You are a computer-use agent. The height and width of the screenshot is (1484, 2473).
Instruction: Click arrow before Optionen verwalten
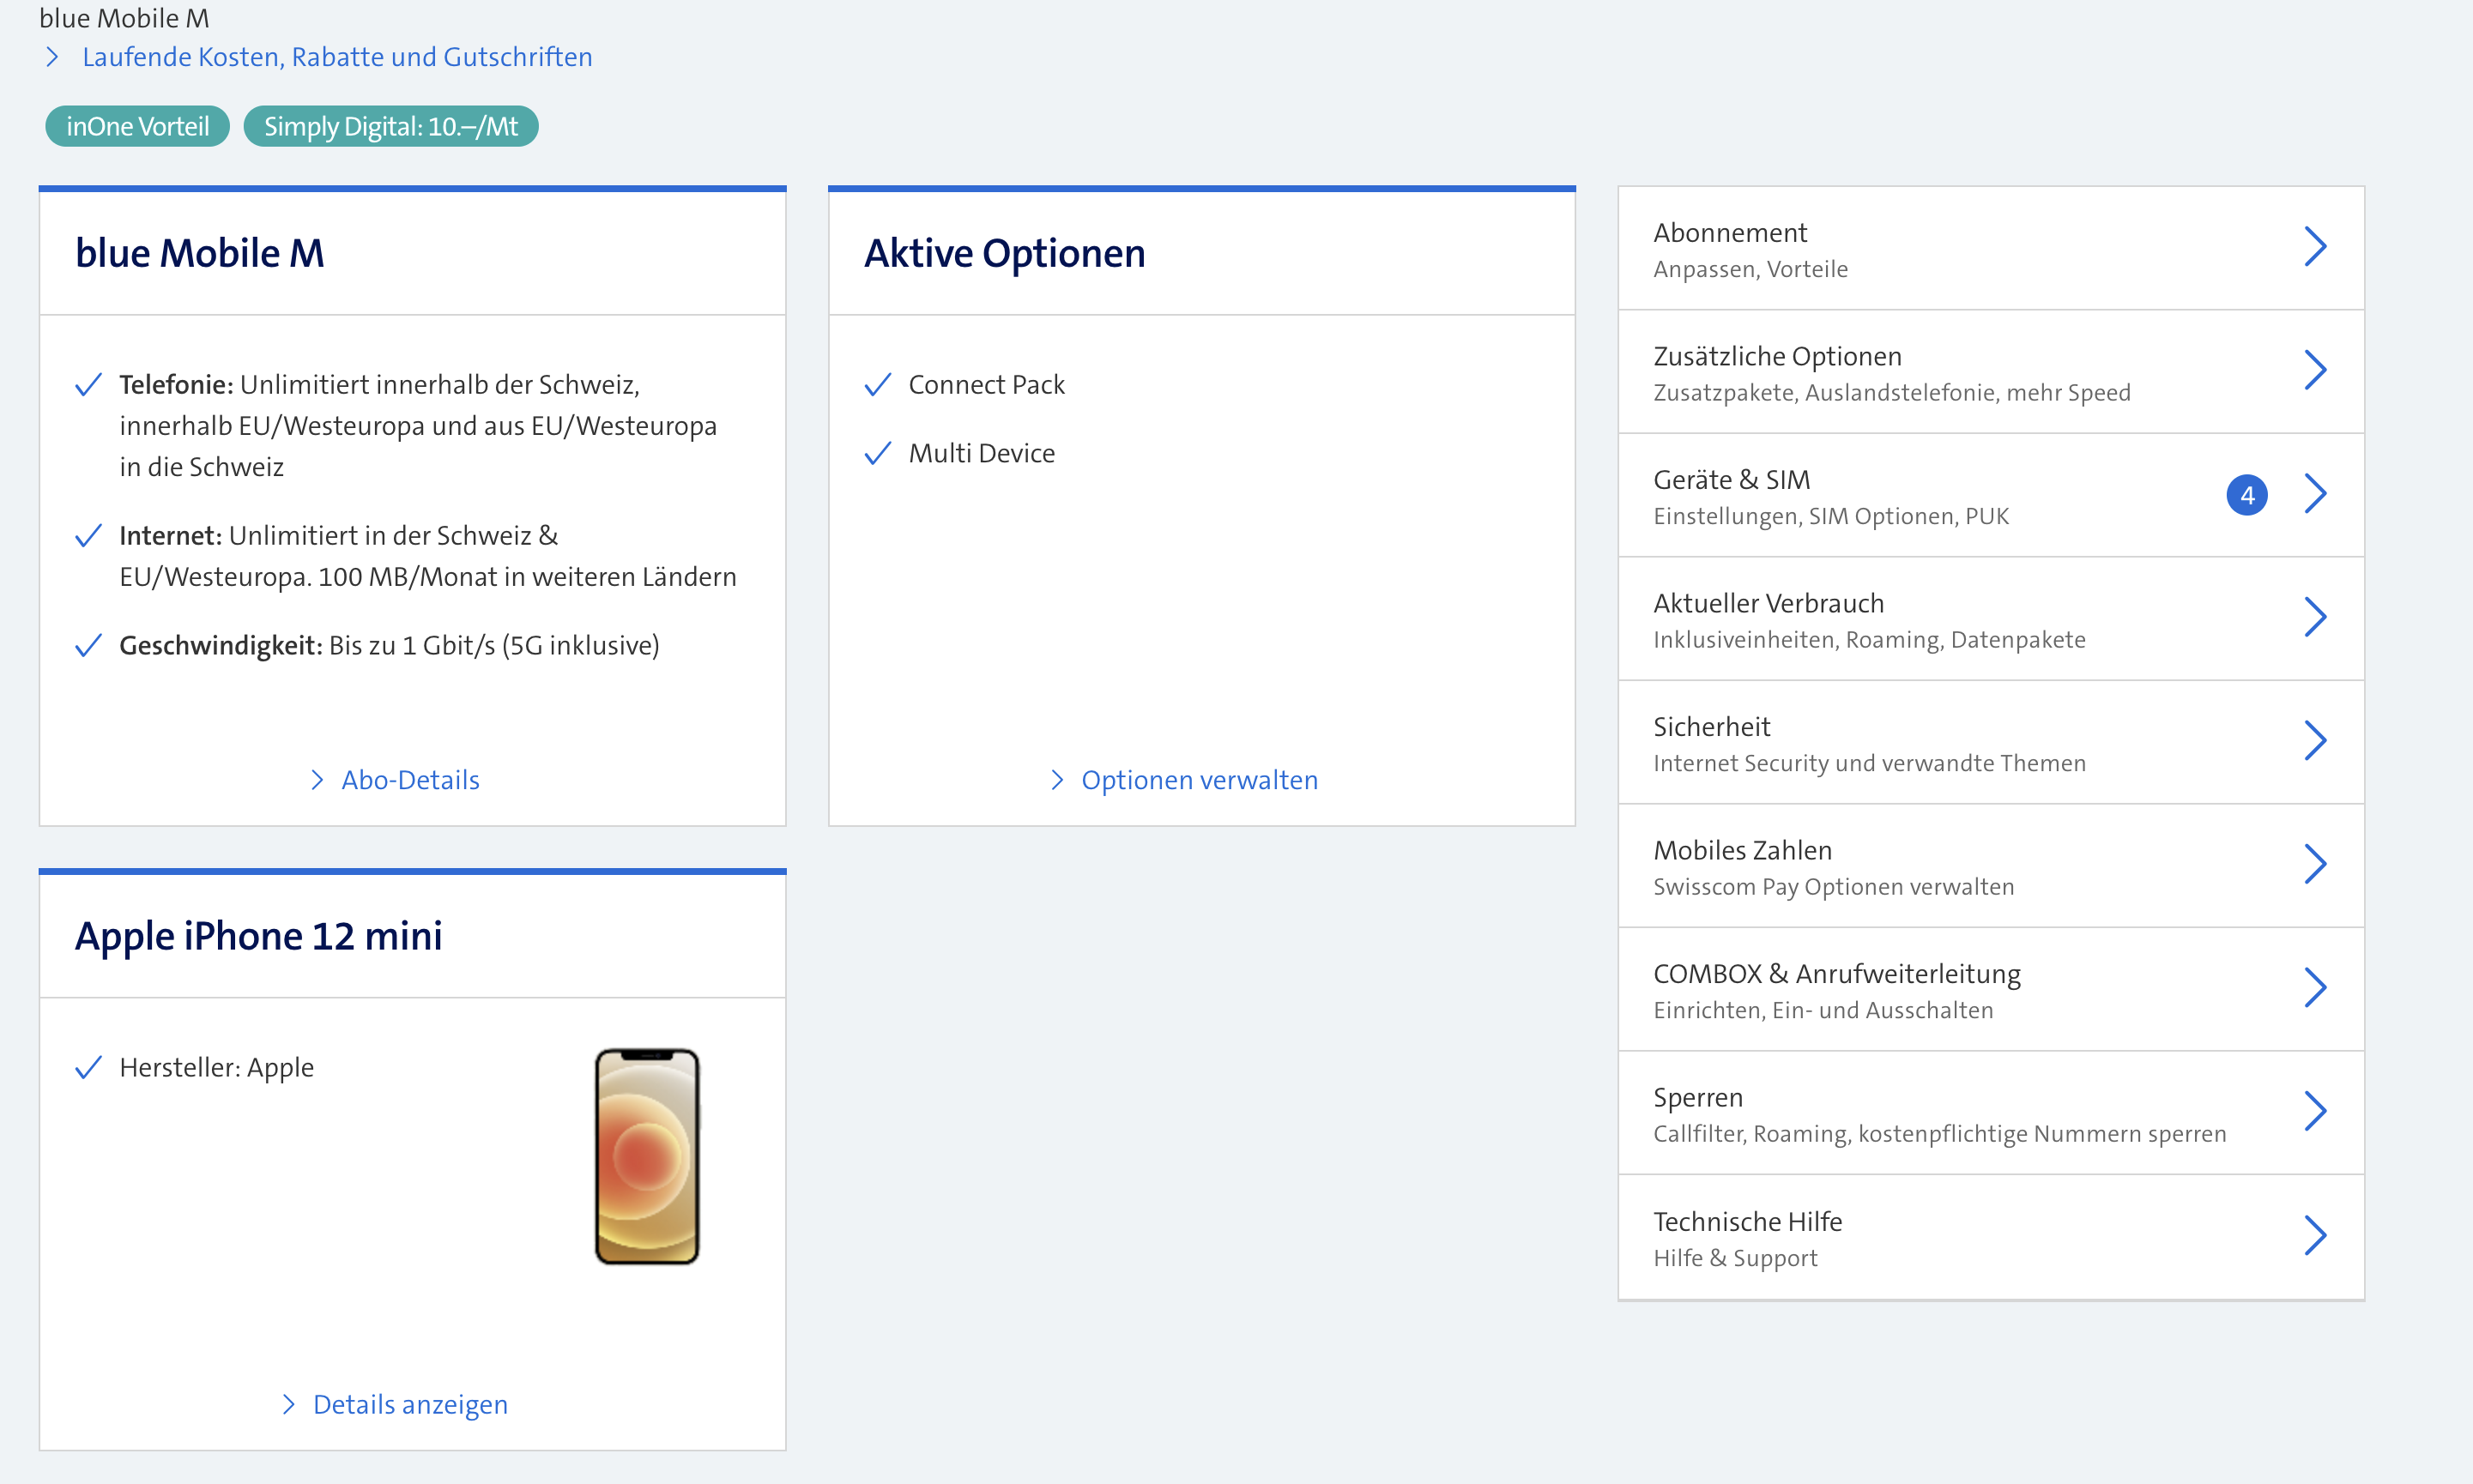point(1057,780)
